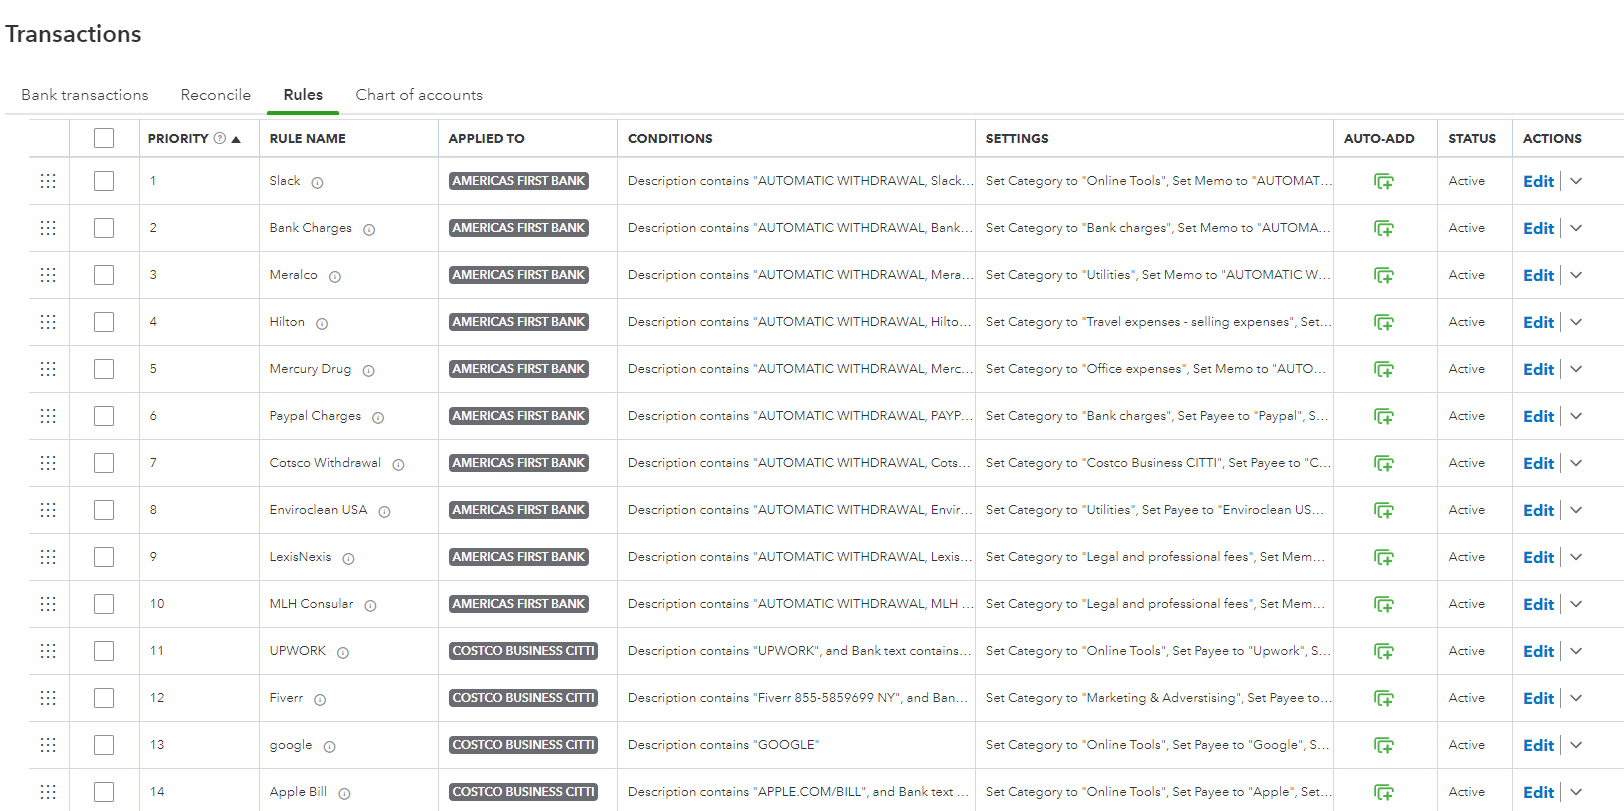This screenshot has width=1624, height=811.
Task: Select the checkbox for the Cotsco Withdrawal rule
Action: click(104, 463)
